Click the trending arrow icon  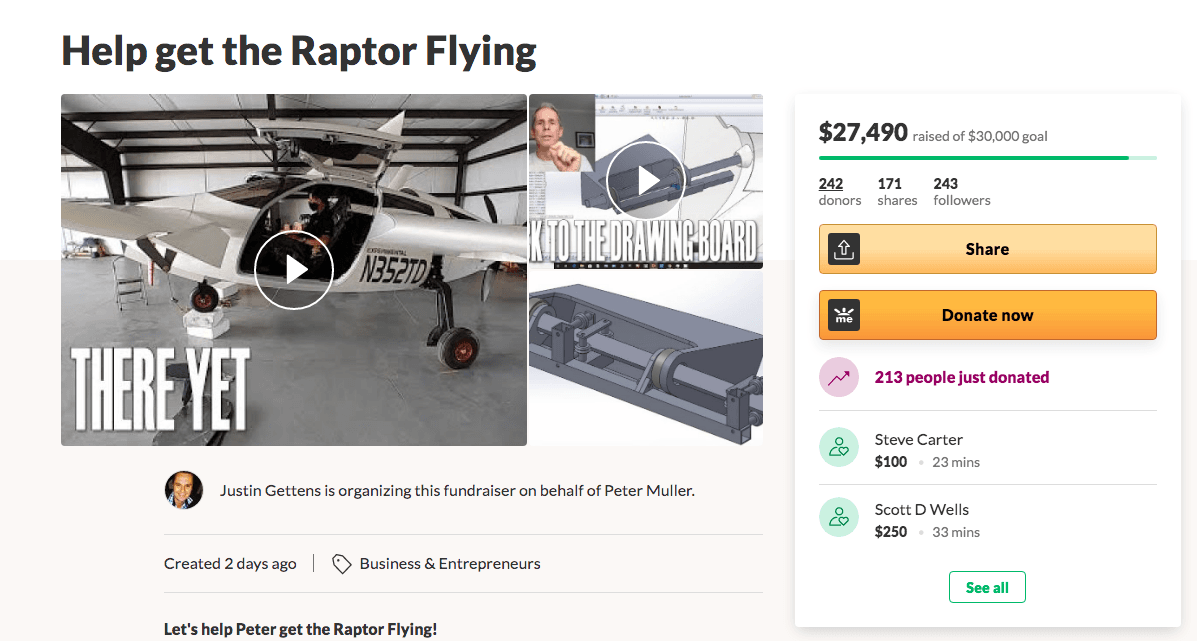coord(838,377)
